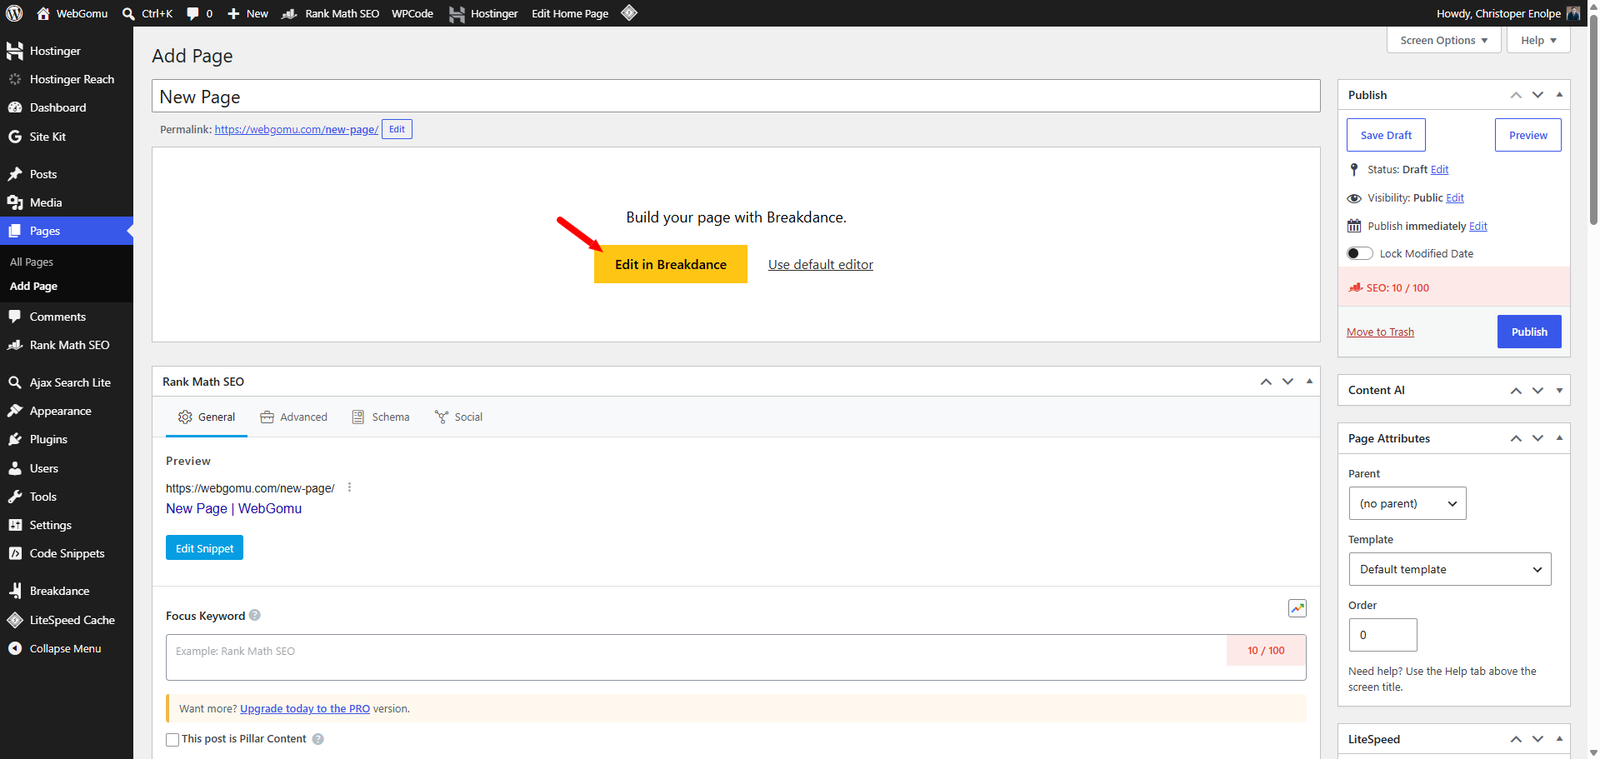Move the Page Attributes panel up
The image size is (1600, 759).
1516,438
